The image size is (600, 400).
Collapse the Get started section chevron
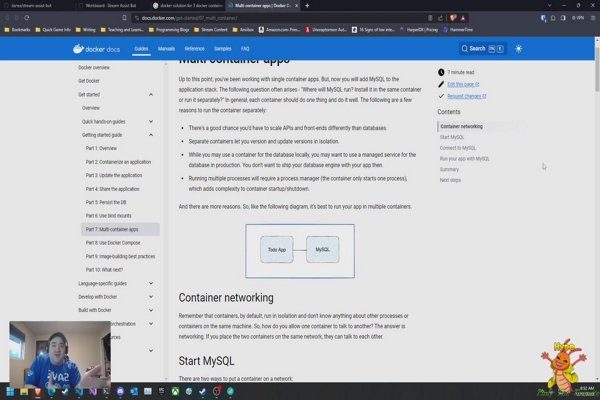(x=151, y=95)
